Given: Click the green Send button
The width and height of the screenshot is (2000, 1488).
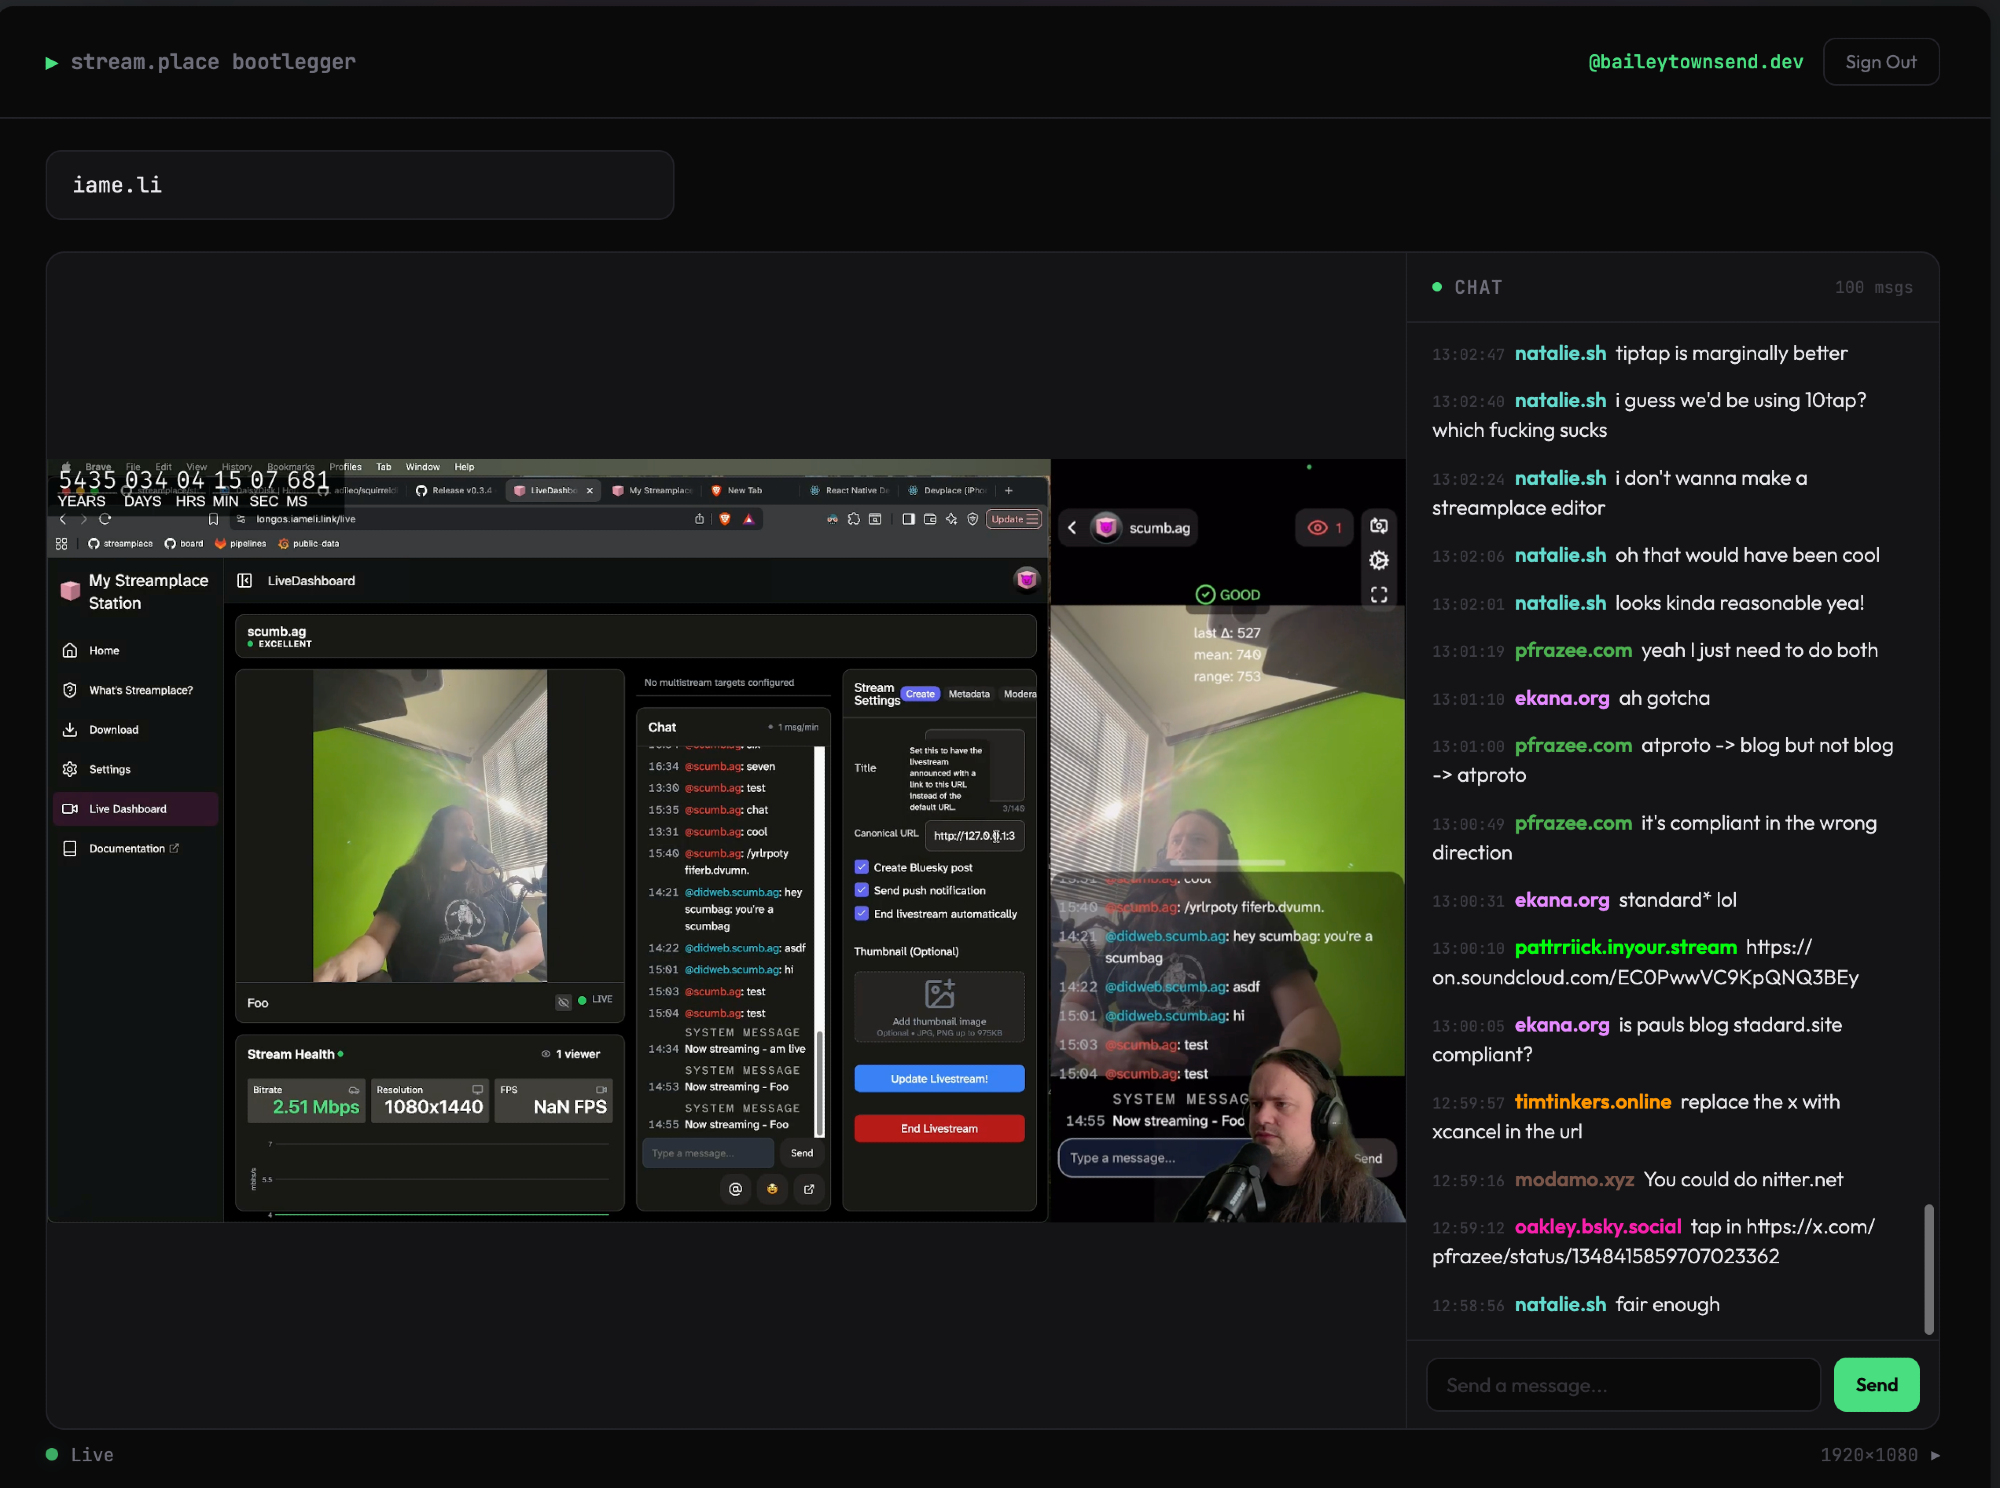Looking at the screenshot, I should (1876, 1385).
